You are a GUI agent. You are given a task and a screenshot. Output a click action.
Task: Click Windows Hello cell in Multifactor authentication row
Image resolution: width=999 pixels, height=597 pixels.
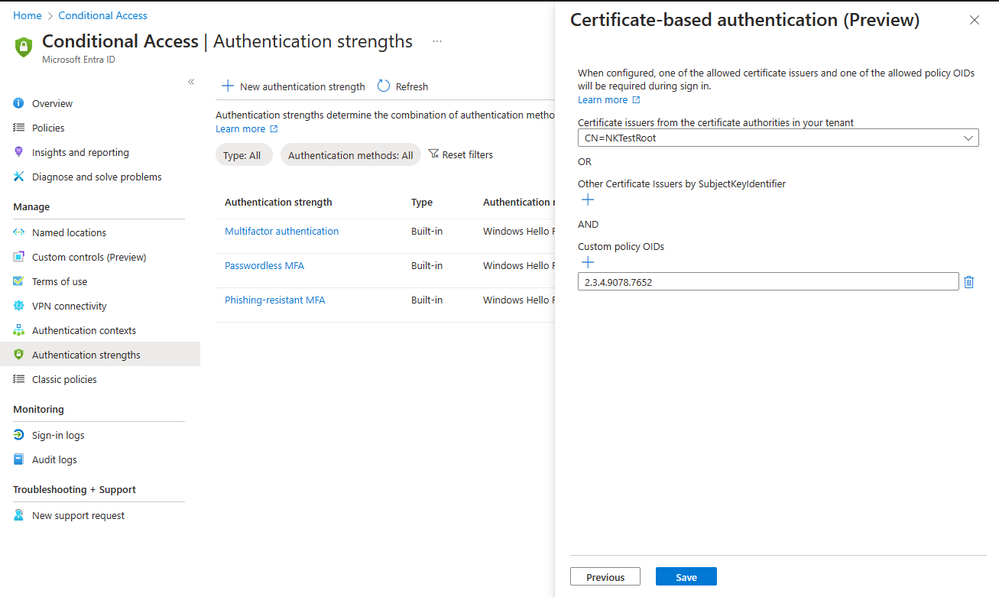pos(519,231)
